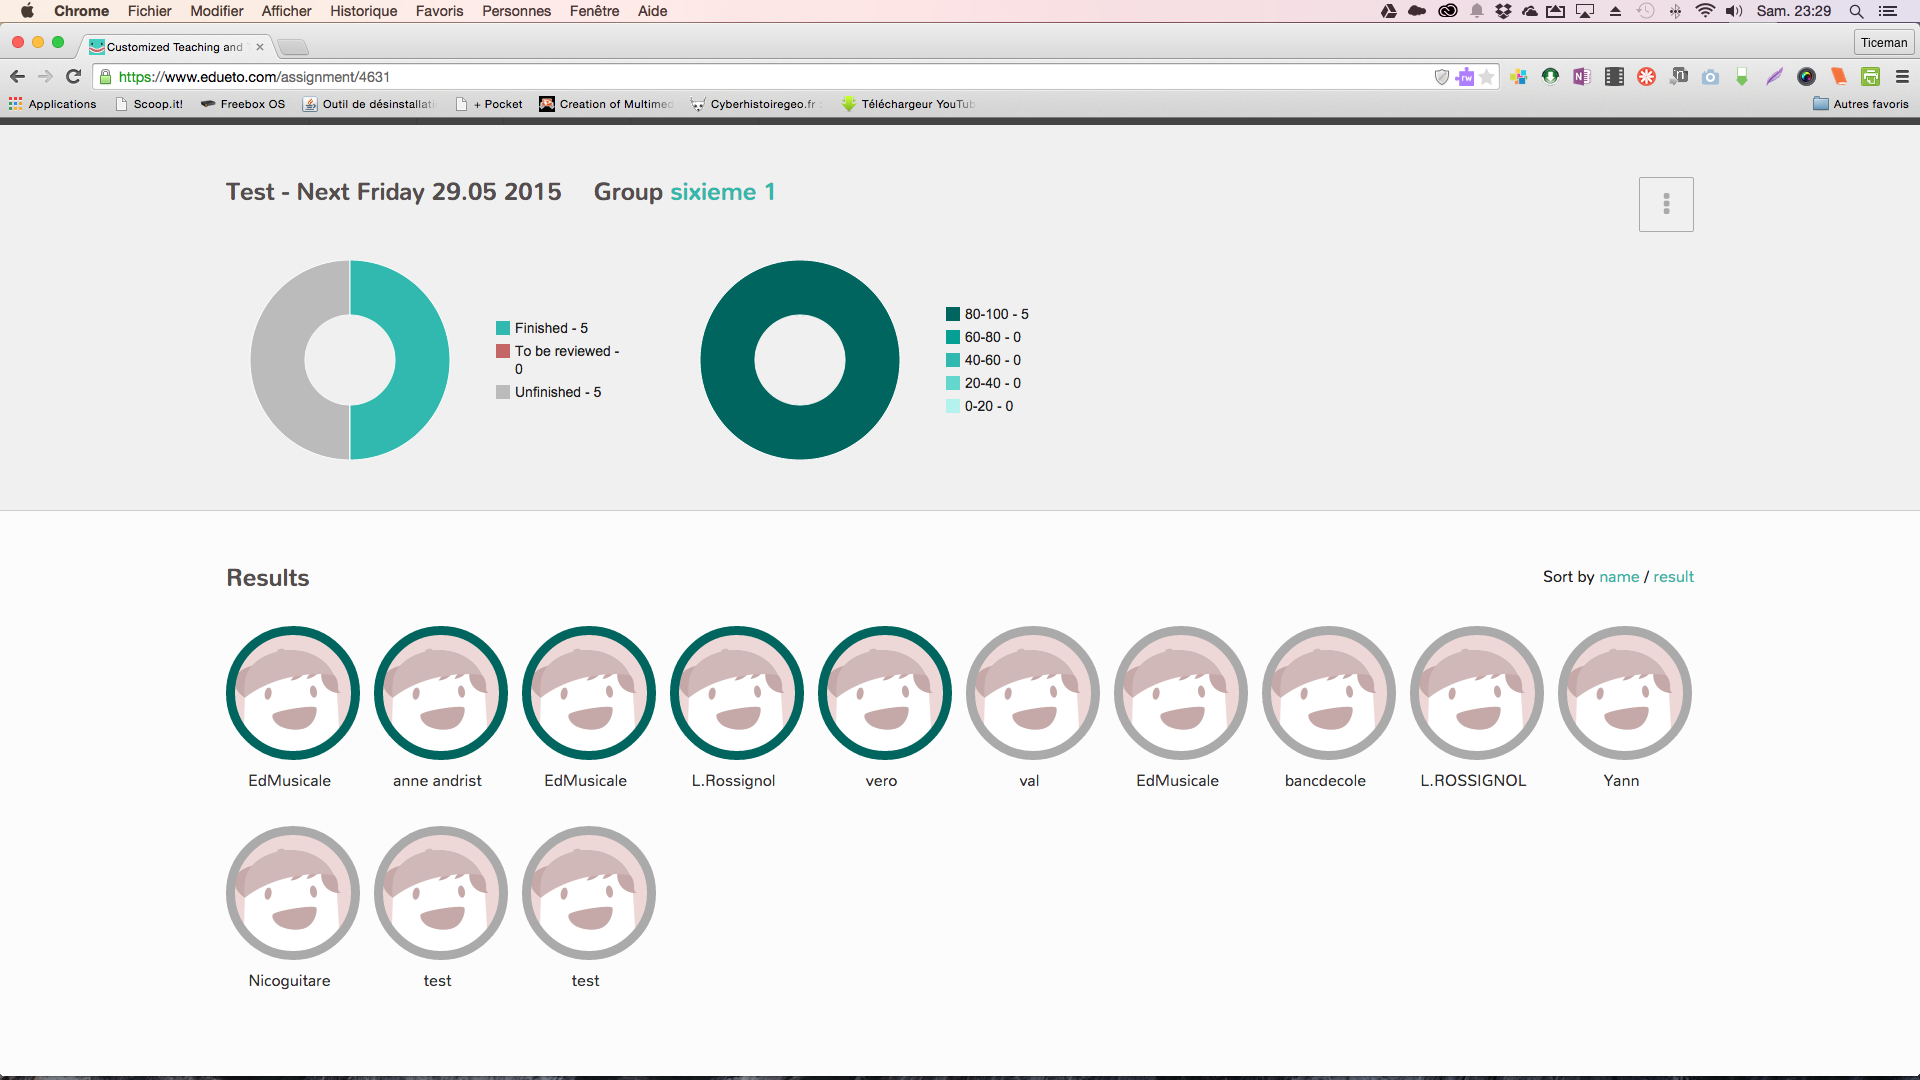1920x1080 pixels.
Task: Open the Chrome hamburger menu
Action: click(x=1902, y=77)
